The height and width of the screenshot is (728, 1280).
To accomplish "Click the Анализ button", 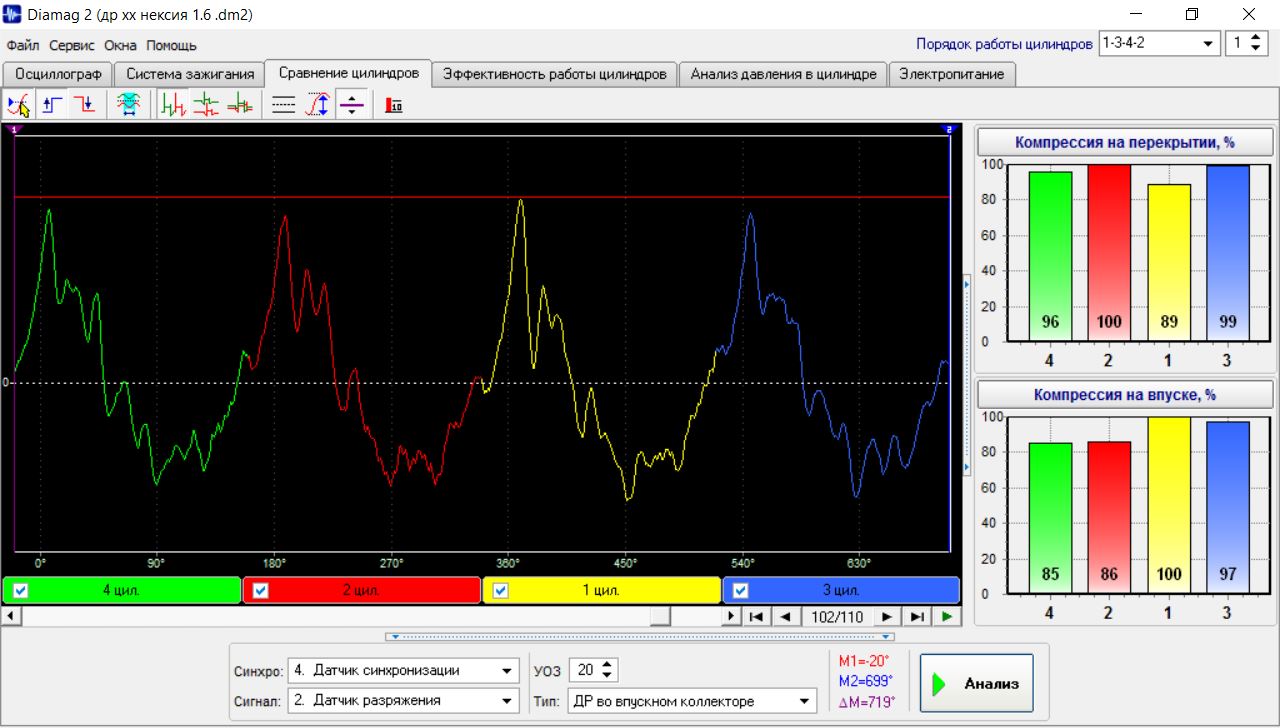I will point(976,684).
